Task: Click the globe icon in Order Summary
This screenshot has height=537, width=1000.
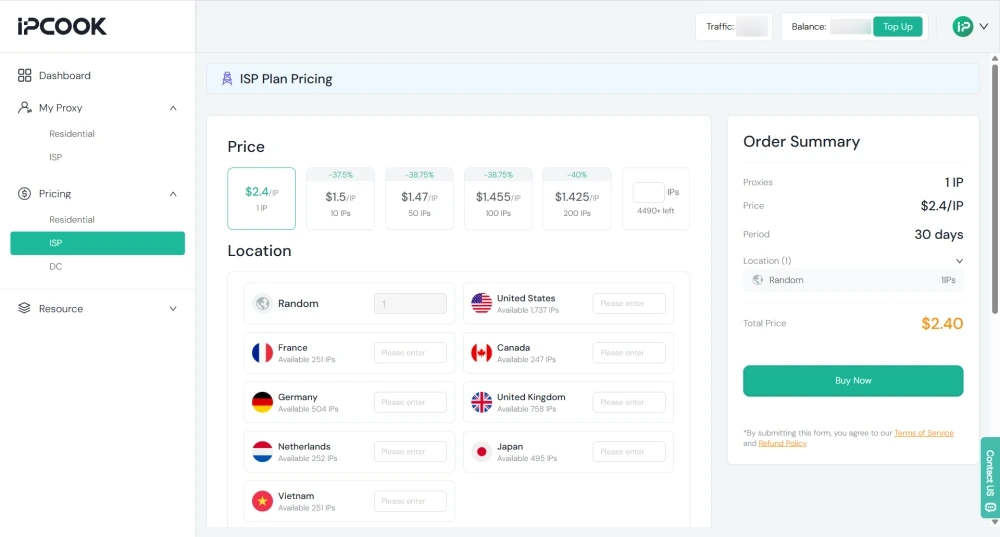Action: (x=758, y=280)
